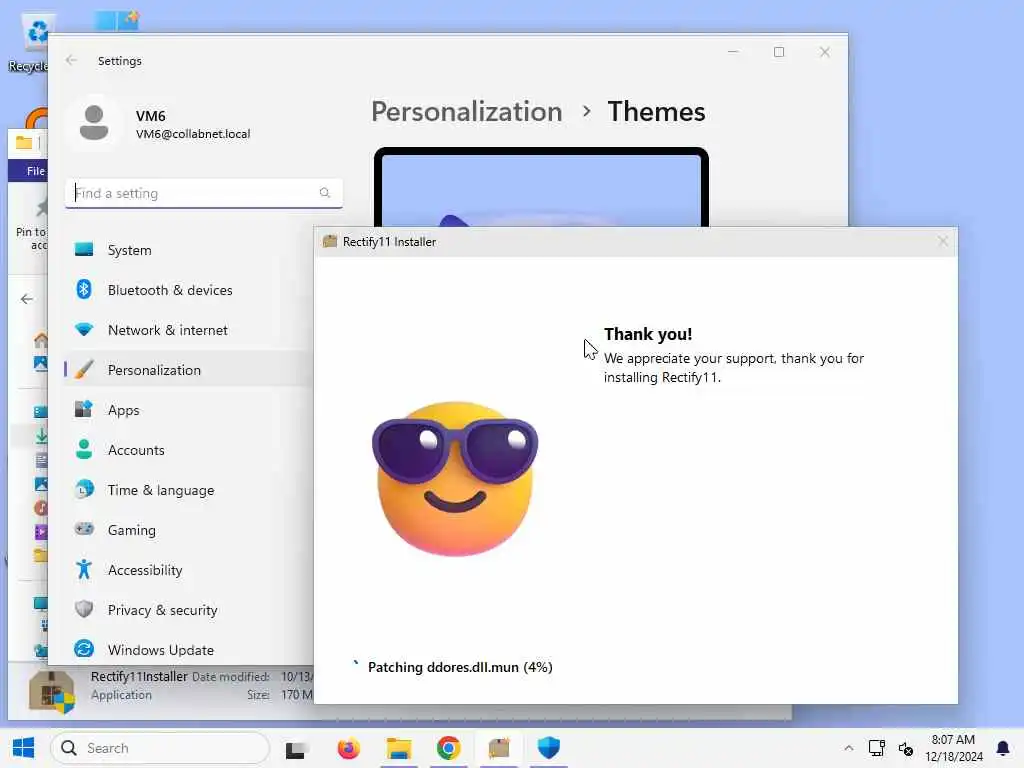
Task: Select Personalization in settings sidebar
Action: coord(189,370)
